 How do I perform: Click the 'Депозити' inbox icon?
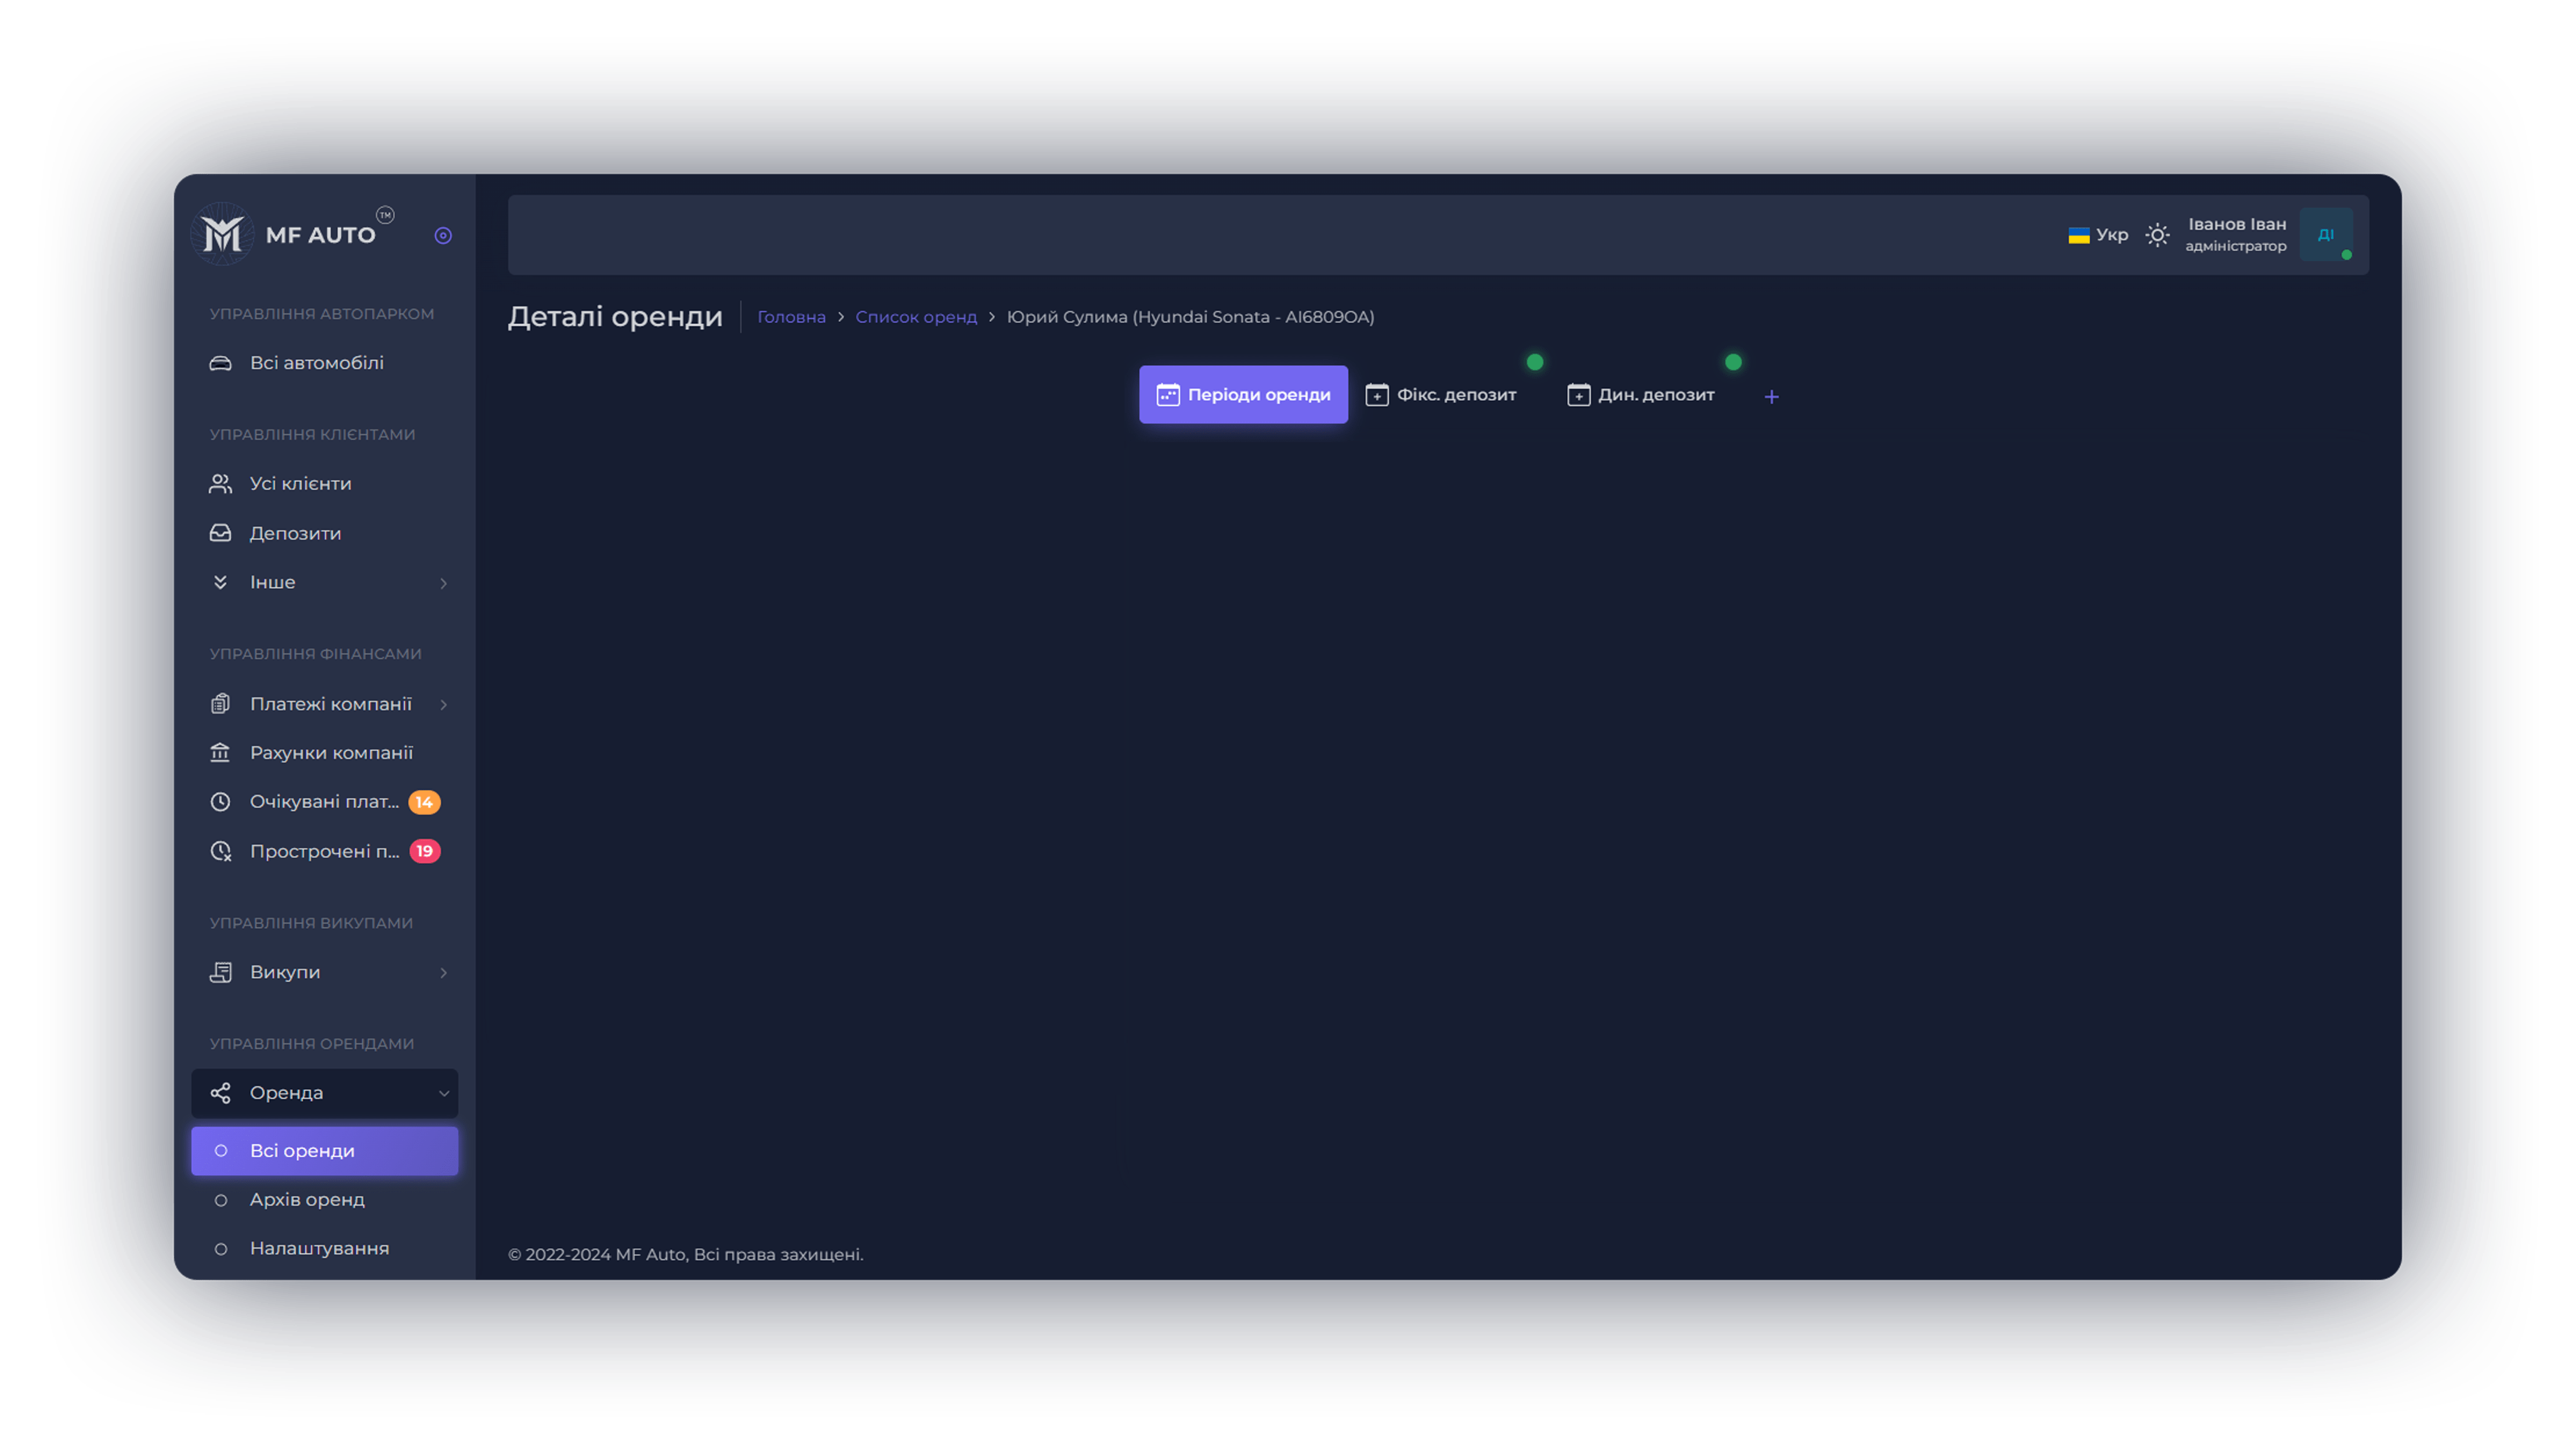tap(222, 533)
